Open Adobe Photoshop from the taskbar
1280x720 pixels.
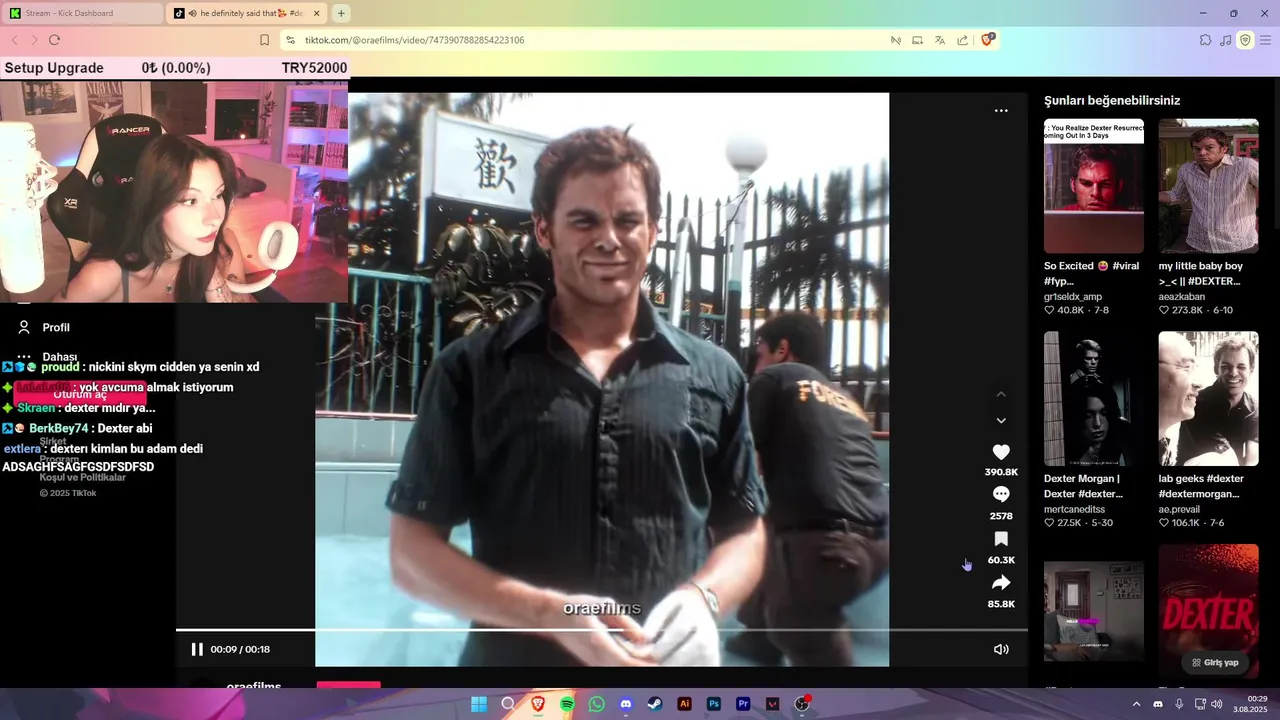tap(714, 704)
